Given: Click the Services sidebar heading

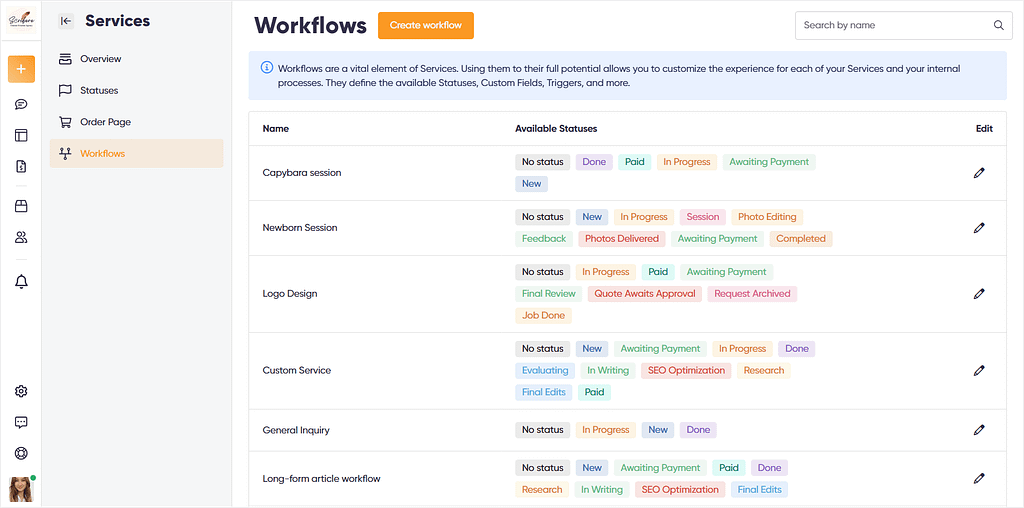Looking at the screenshot, I should [x=118, y=21].
